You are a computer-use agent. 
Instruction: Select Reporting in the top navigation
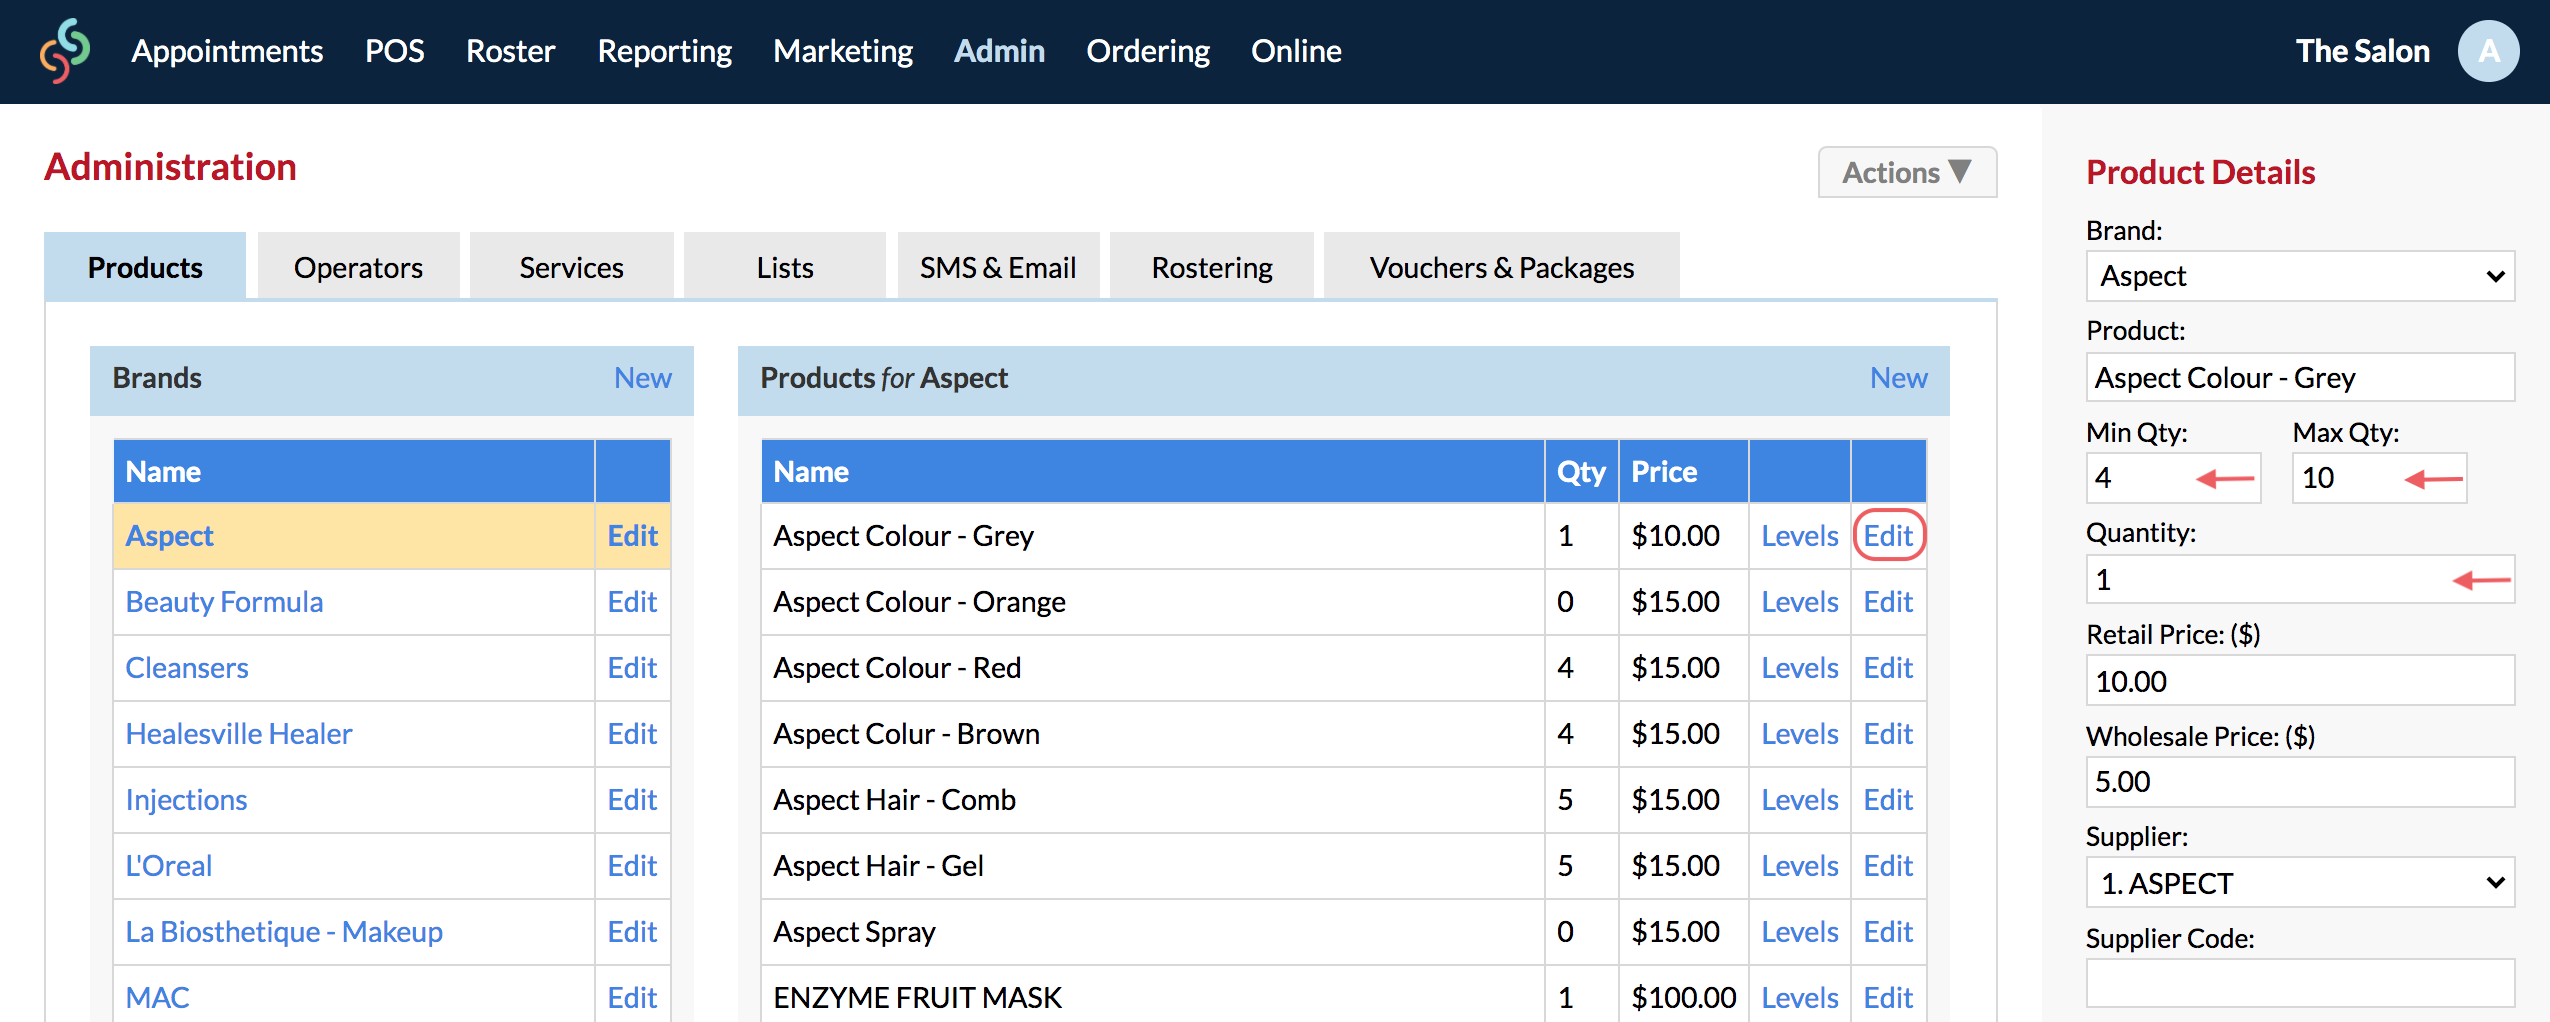pyautogui.click(x=664, y=51)
